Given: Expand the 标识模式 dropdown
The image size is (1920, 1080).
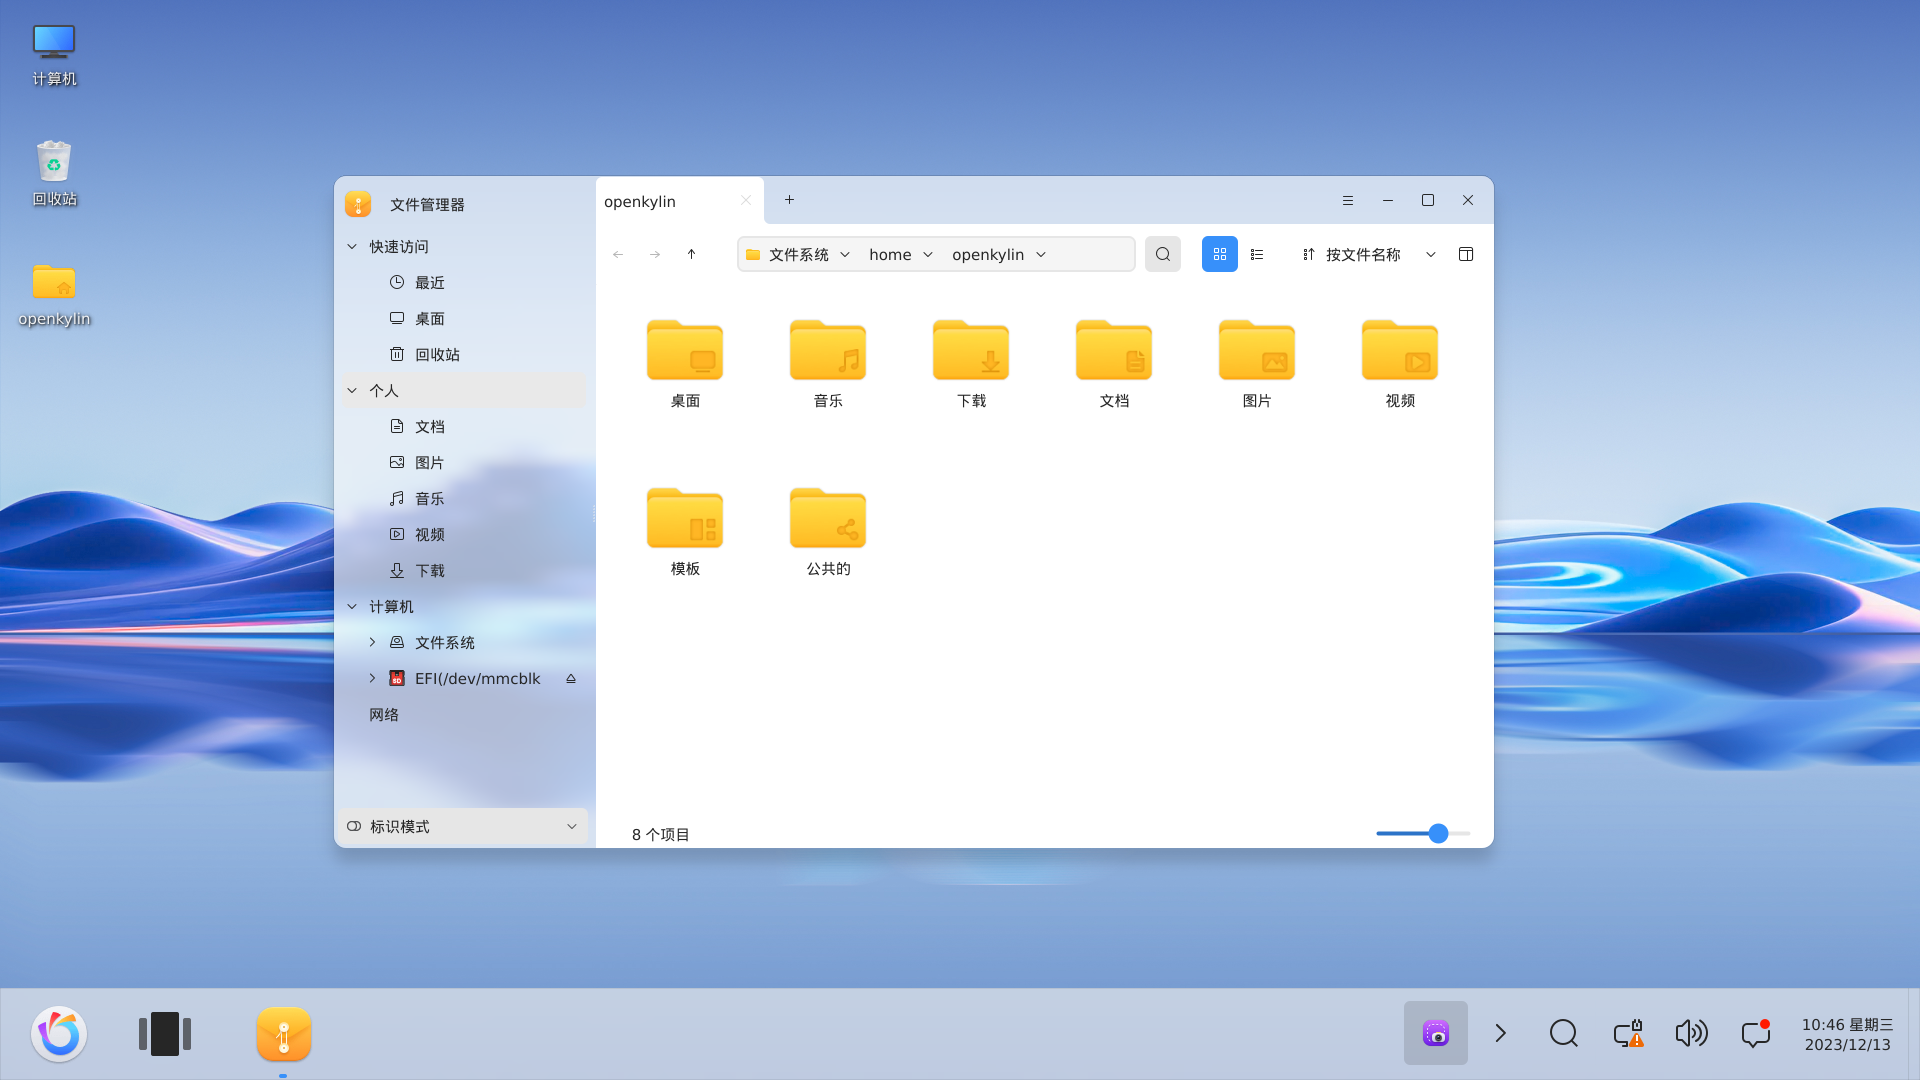Looking at the screenshot, I should point(464,826).
